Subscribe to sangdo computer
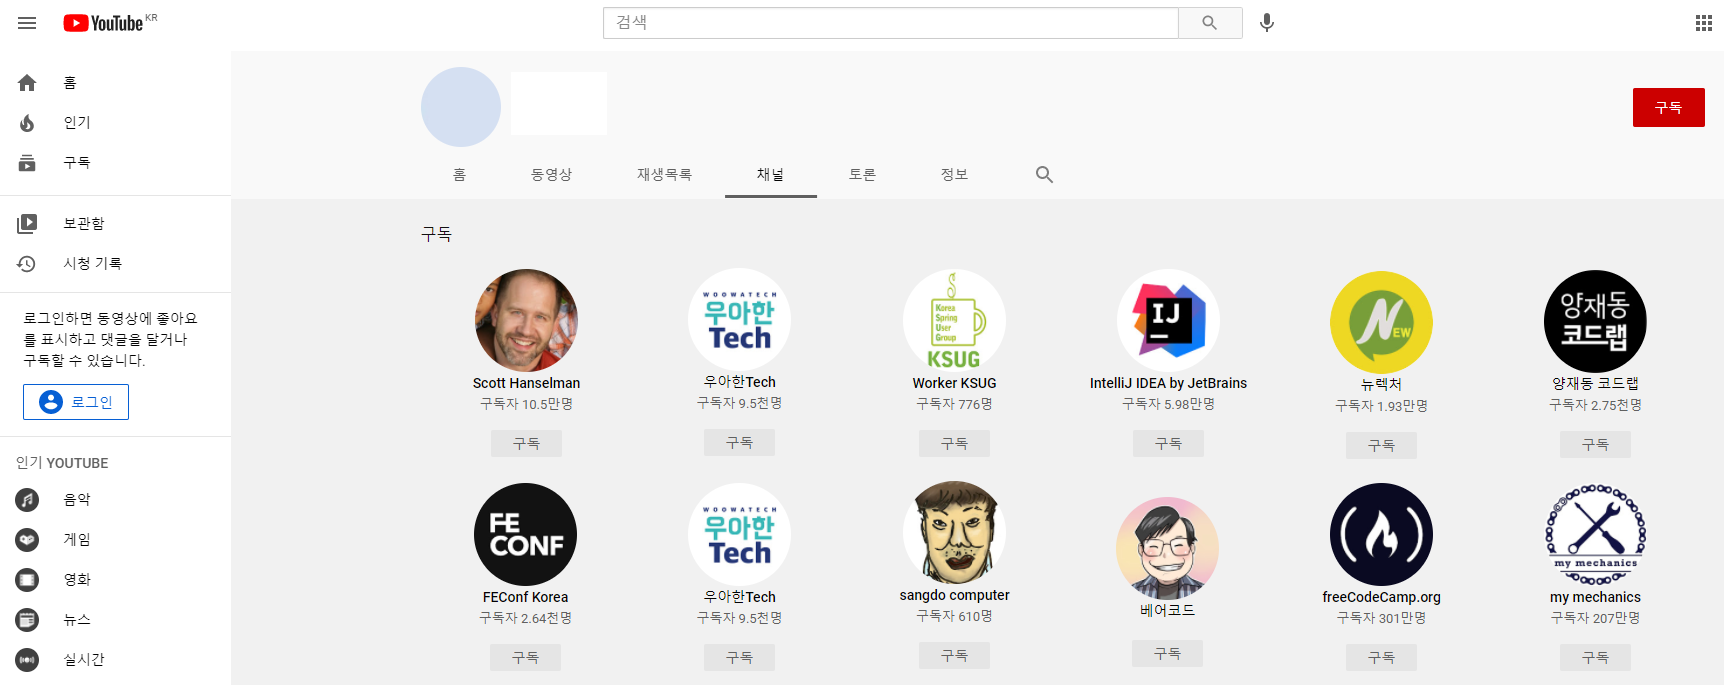This screenshot has width=1724, height=685. (954, 656)
